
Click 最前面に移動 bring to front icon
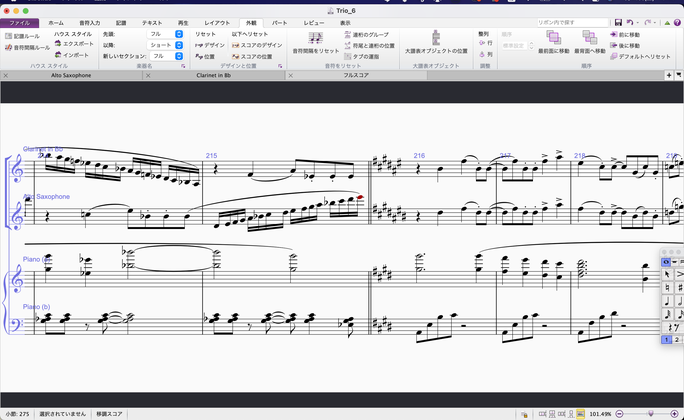click(554, 38)
